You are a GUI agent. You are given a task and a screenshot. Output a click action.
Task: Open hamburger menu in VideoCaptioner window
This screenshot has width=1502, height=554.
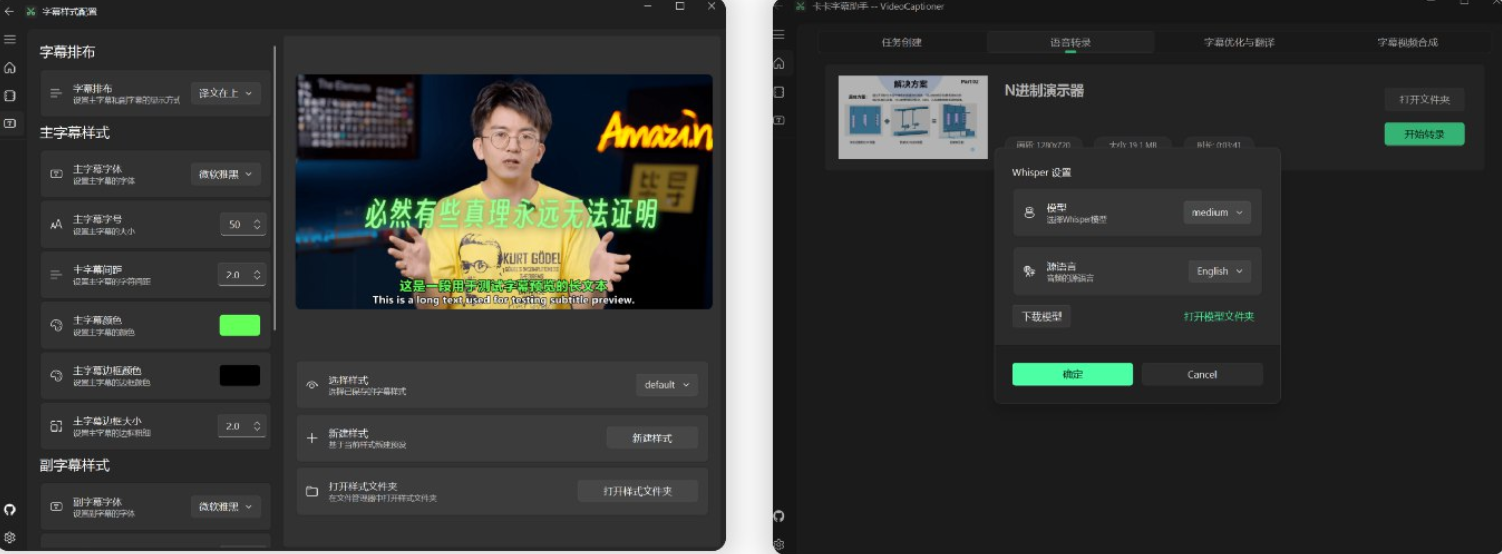[779, 34]
